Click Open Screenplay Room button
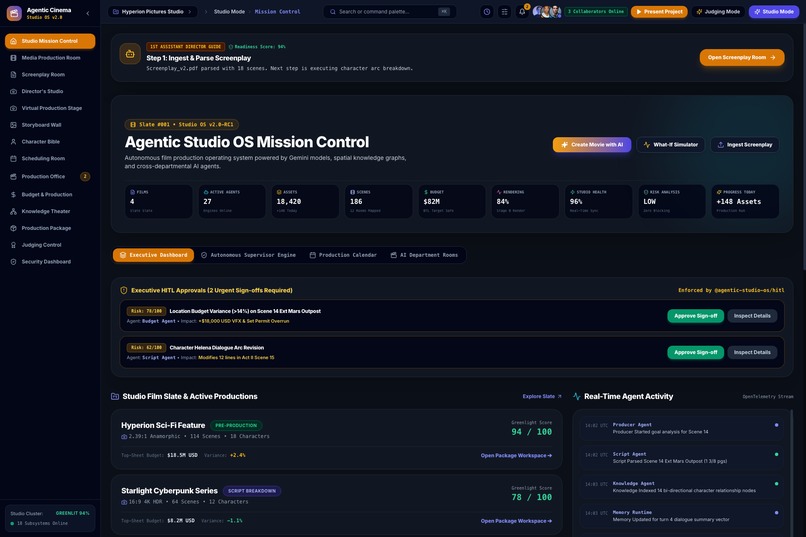Screen dimensions: 806x537 click(742, 58)
